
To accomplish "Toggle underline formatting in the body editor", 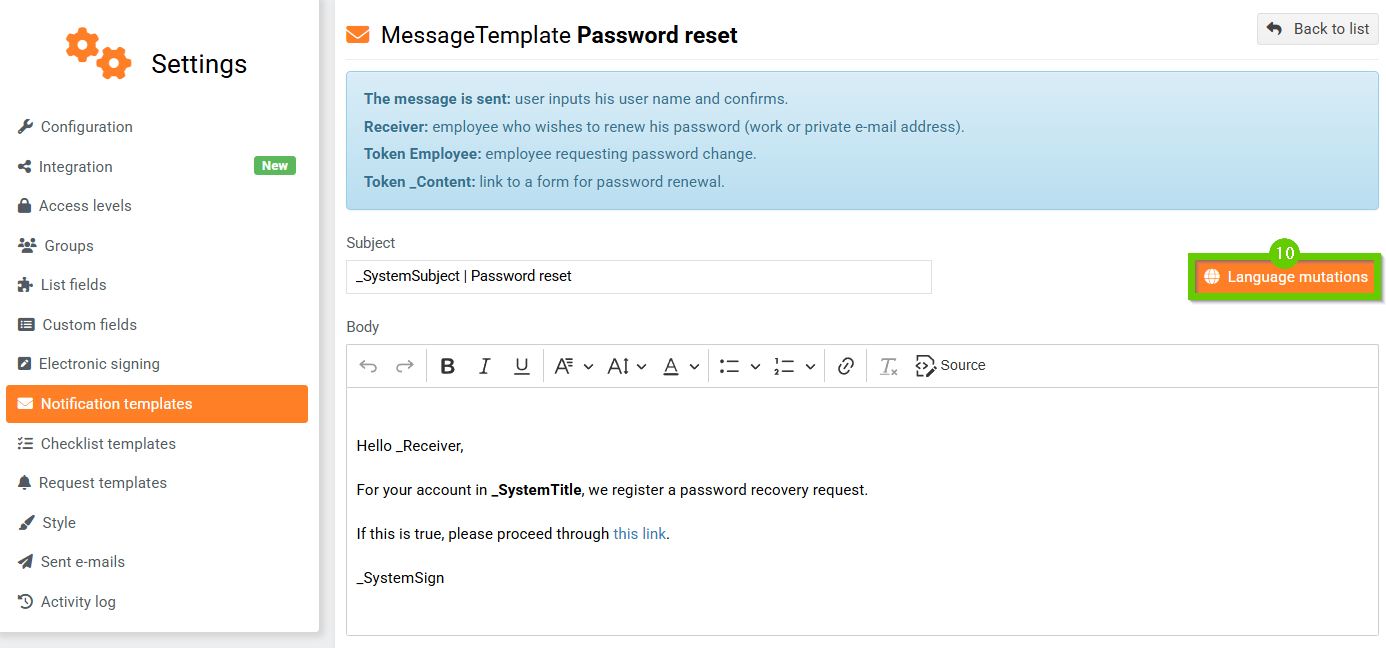I will (x=521, y=366).
